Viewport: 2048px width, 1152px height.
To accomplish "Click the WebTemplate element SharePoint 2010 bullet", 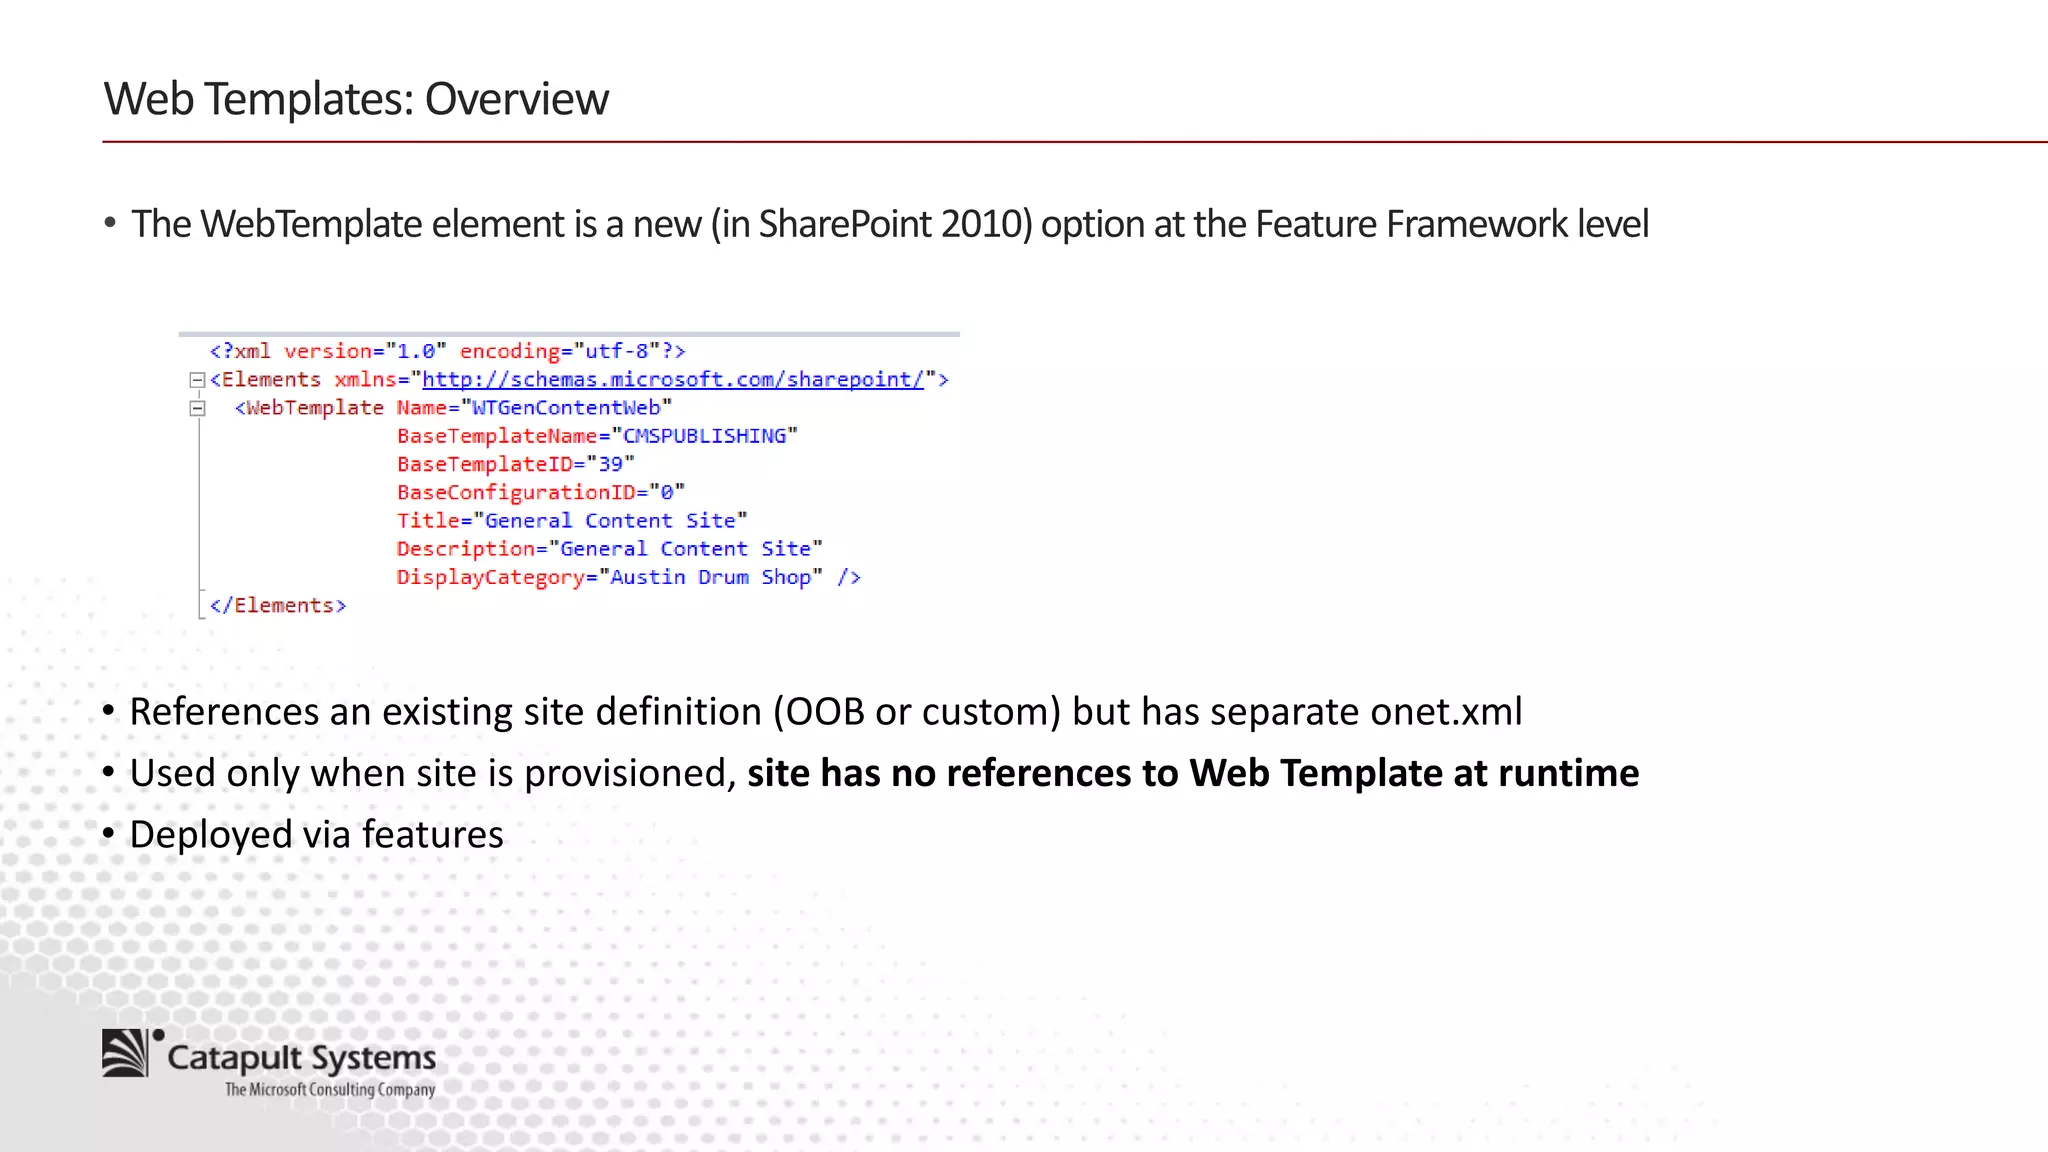I will [889, 224].
